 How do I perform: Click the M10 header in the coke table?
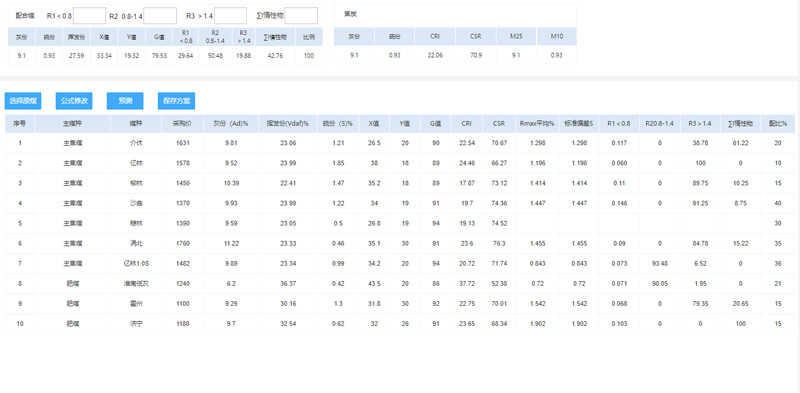[x=557, y=37]
